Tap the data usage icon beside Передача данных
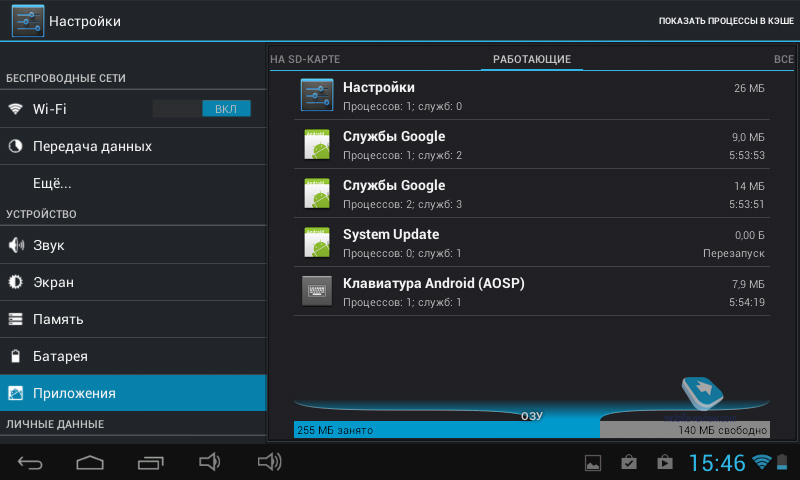 [x=16, y=146]
